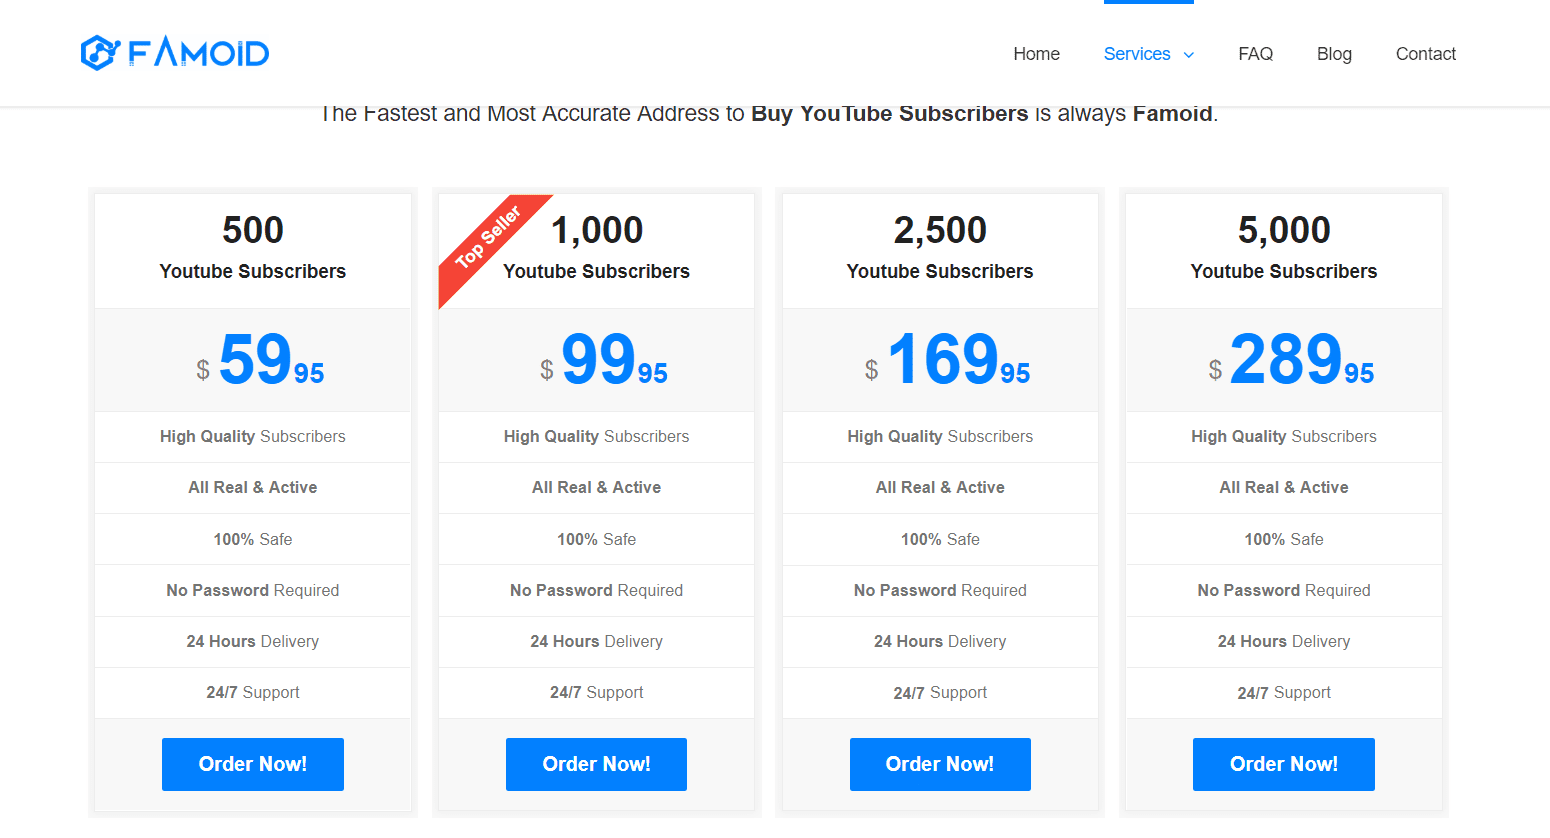Click '24/7 Support' in 2,500 plan
The image size is (1550, 838).
940,693
